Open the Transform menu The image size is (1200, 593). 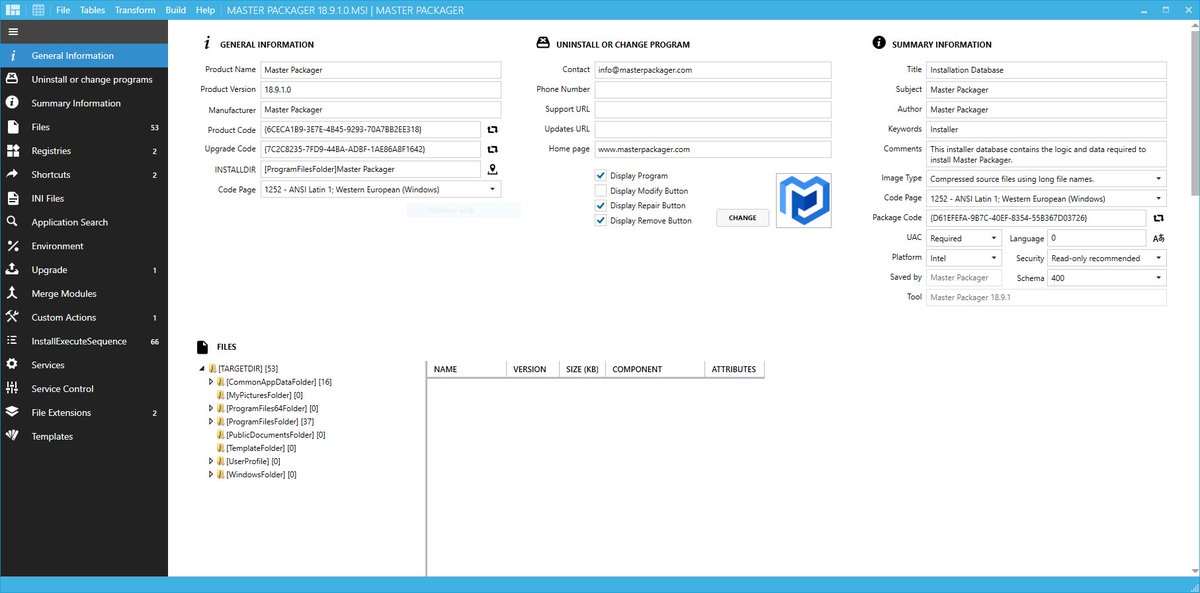pos(135,10)
